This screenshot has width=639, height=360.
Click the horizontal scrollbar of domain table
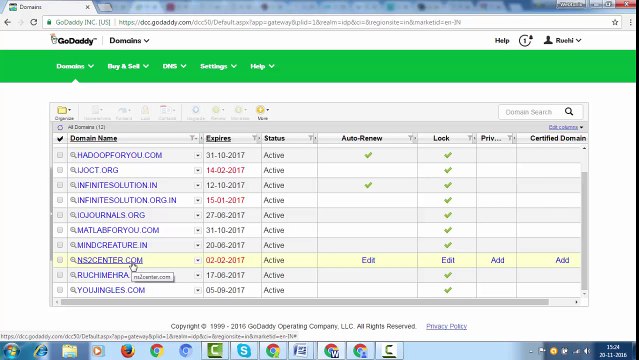tap(304, 302)
